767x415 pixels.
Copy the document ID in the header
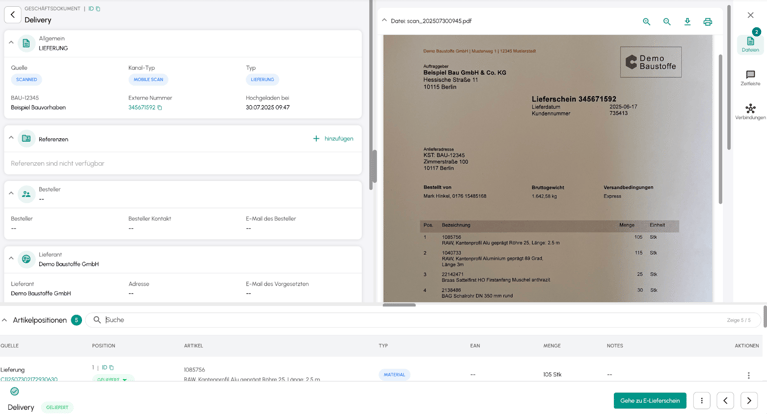(x=98, y=9)
